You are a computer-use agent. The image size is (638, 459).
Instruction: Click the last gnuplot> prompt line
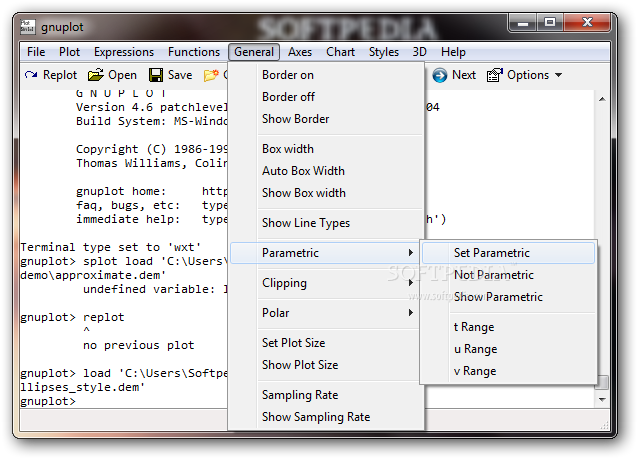pyautogui.click(x=48, y=401)
